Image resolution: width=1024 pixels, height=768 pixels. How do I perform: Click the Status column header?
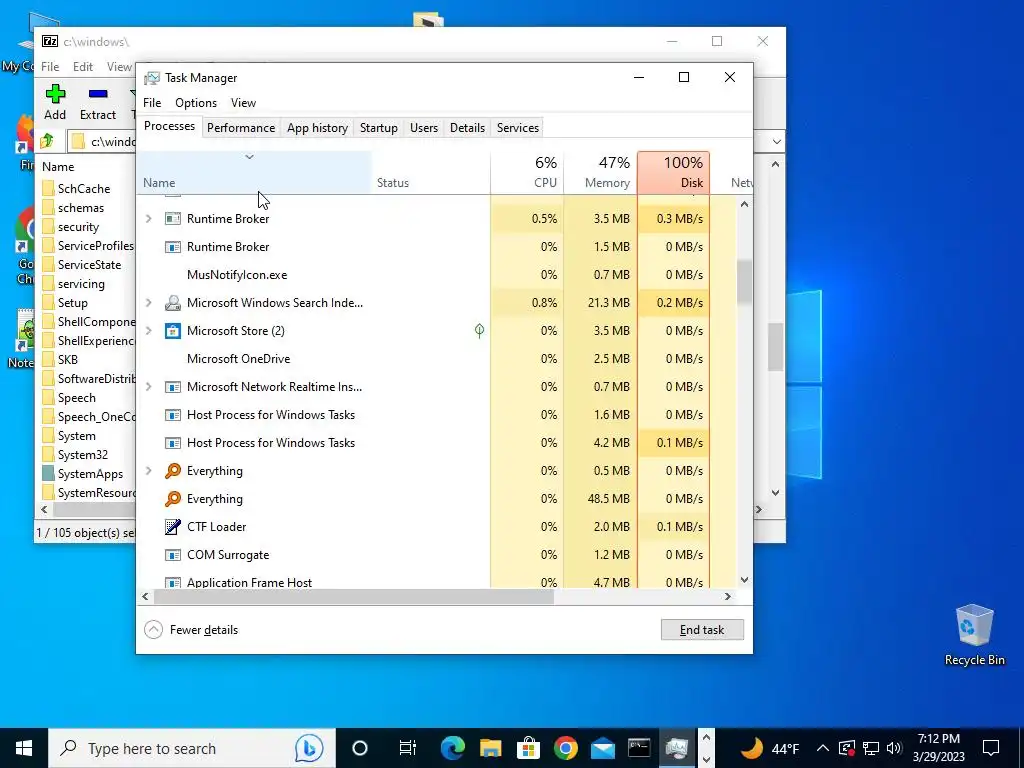[431, 172]
